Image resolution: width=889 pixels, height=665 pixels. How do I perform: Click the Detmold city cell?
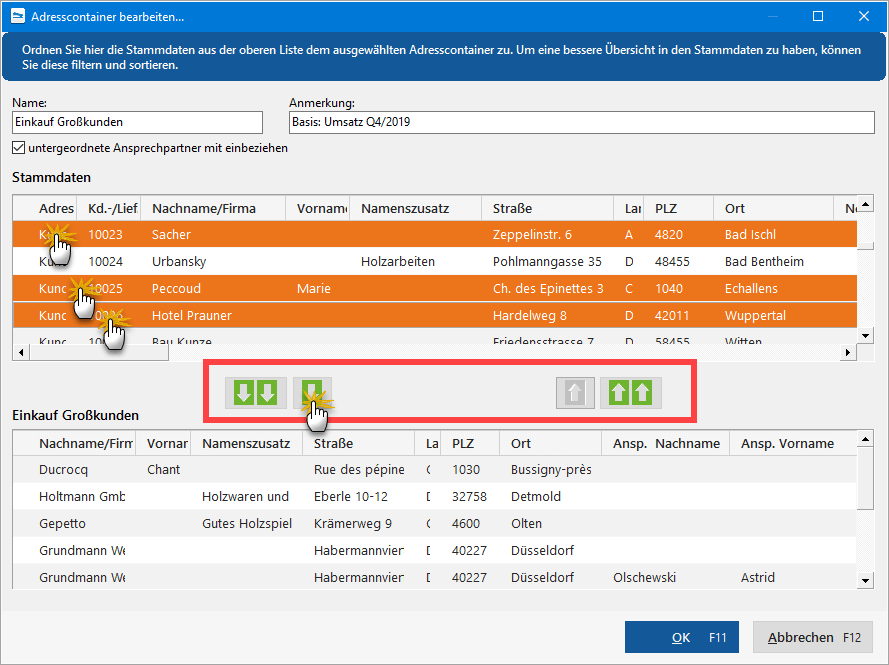click(x=536, y=496)
